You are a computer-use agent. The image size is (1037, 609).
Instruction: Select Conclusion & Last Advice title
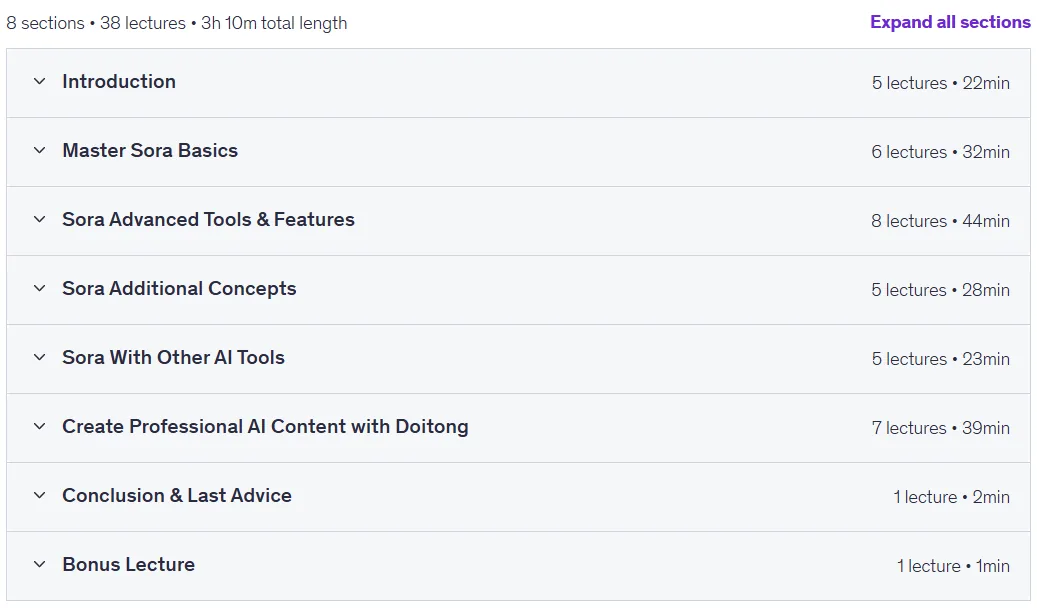tap(177, 495)
